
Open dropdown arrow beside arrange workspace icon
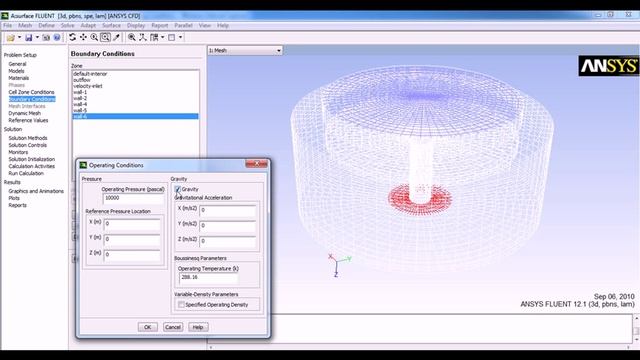tap(162, 38)
